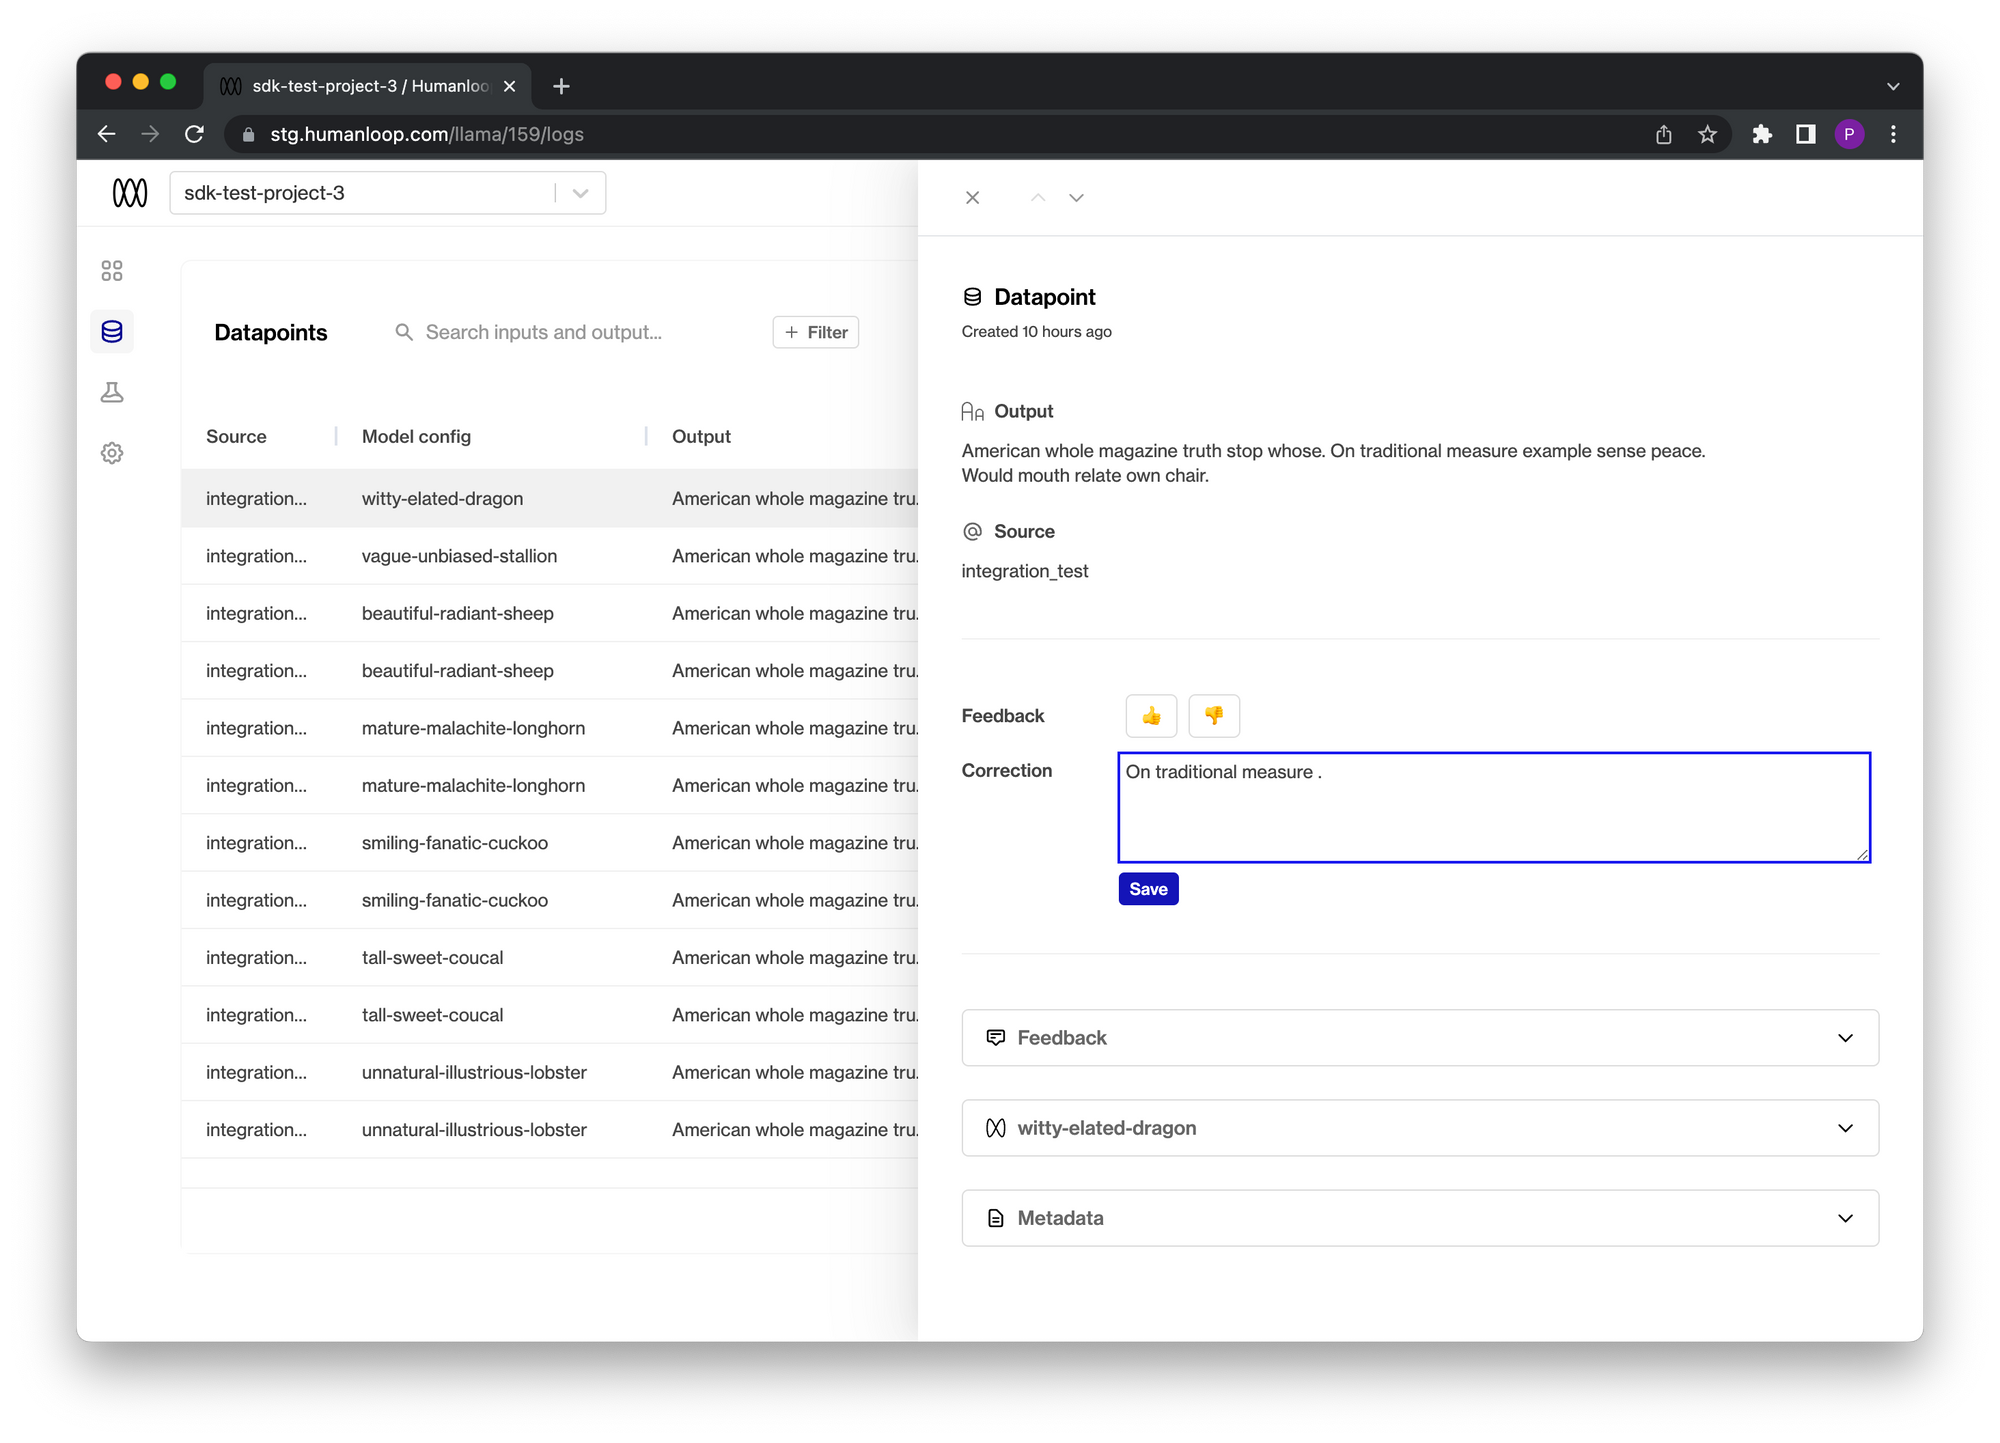Click the Output column header
2000x1443 pixels.
point(701,436)
